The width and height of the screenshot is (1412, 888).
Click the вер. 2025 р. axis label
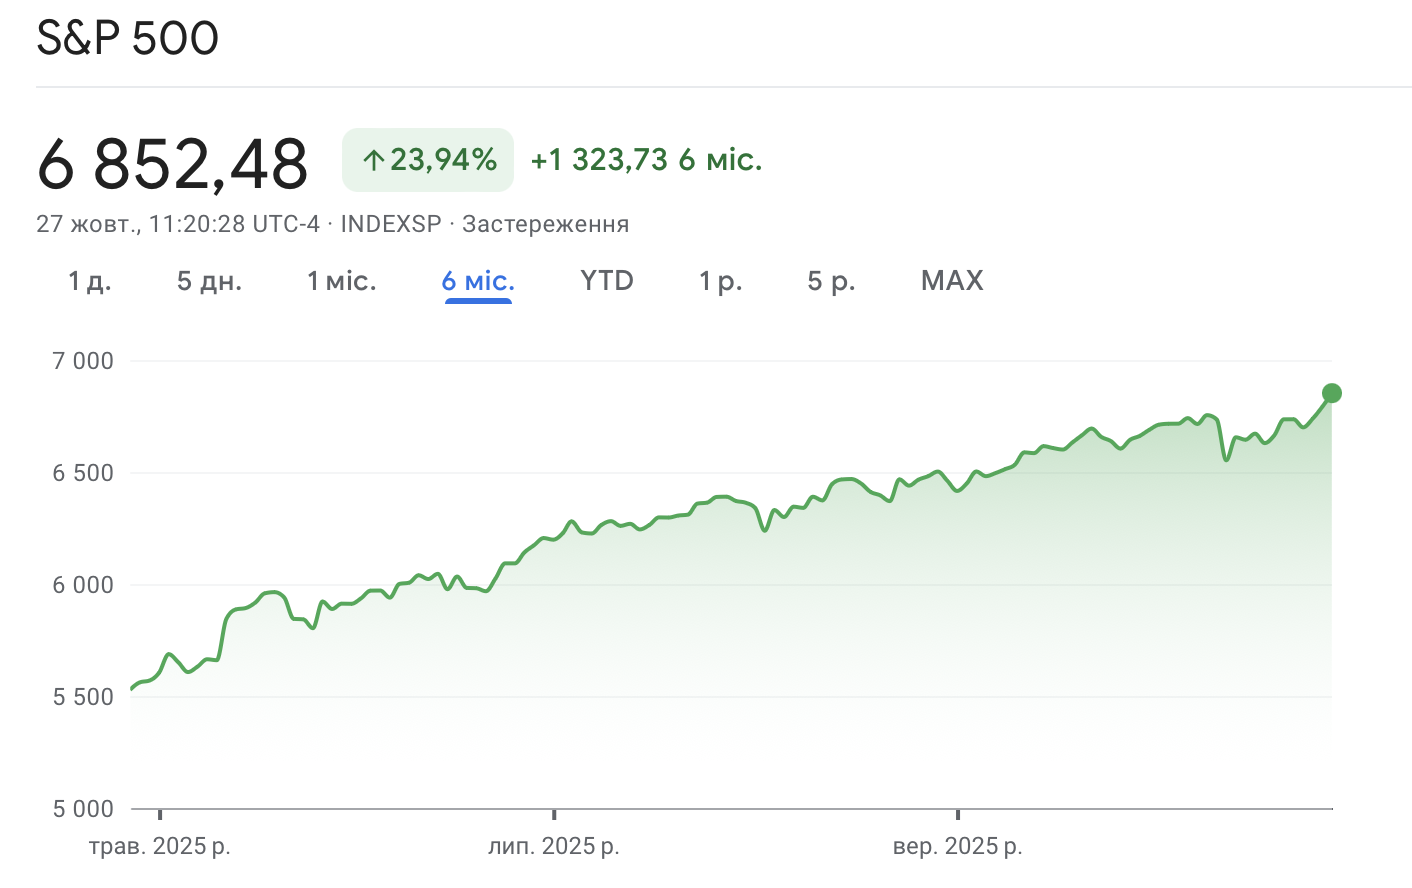click(x=957, y=846)
